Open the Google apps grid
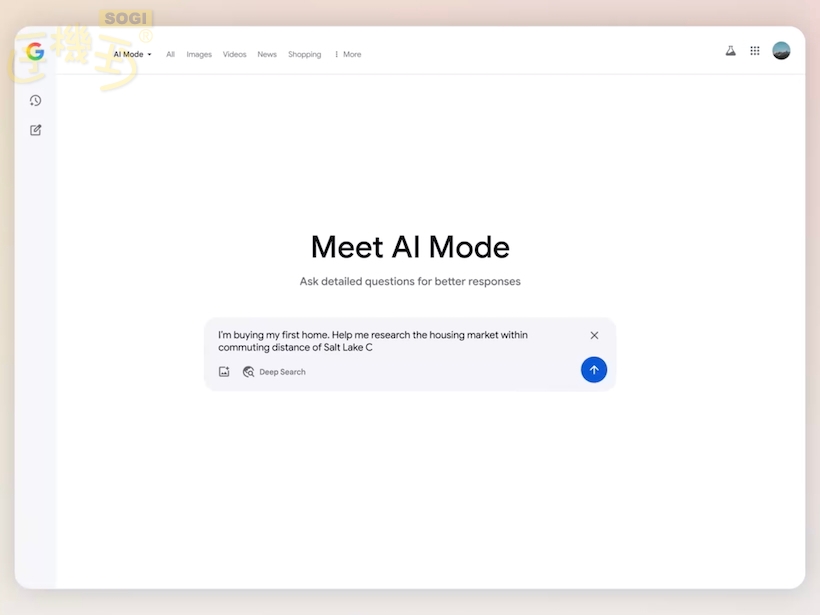The image size is (820, 615). point(755,50)
